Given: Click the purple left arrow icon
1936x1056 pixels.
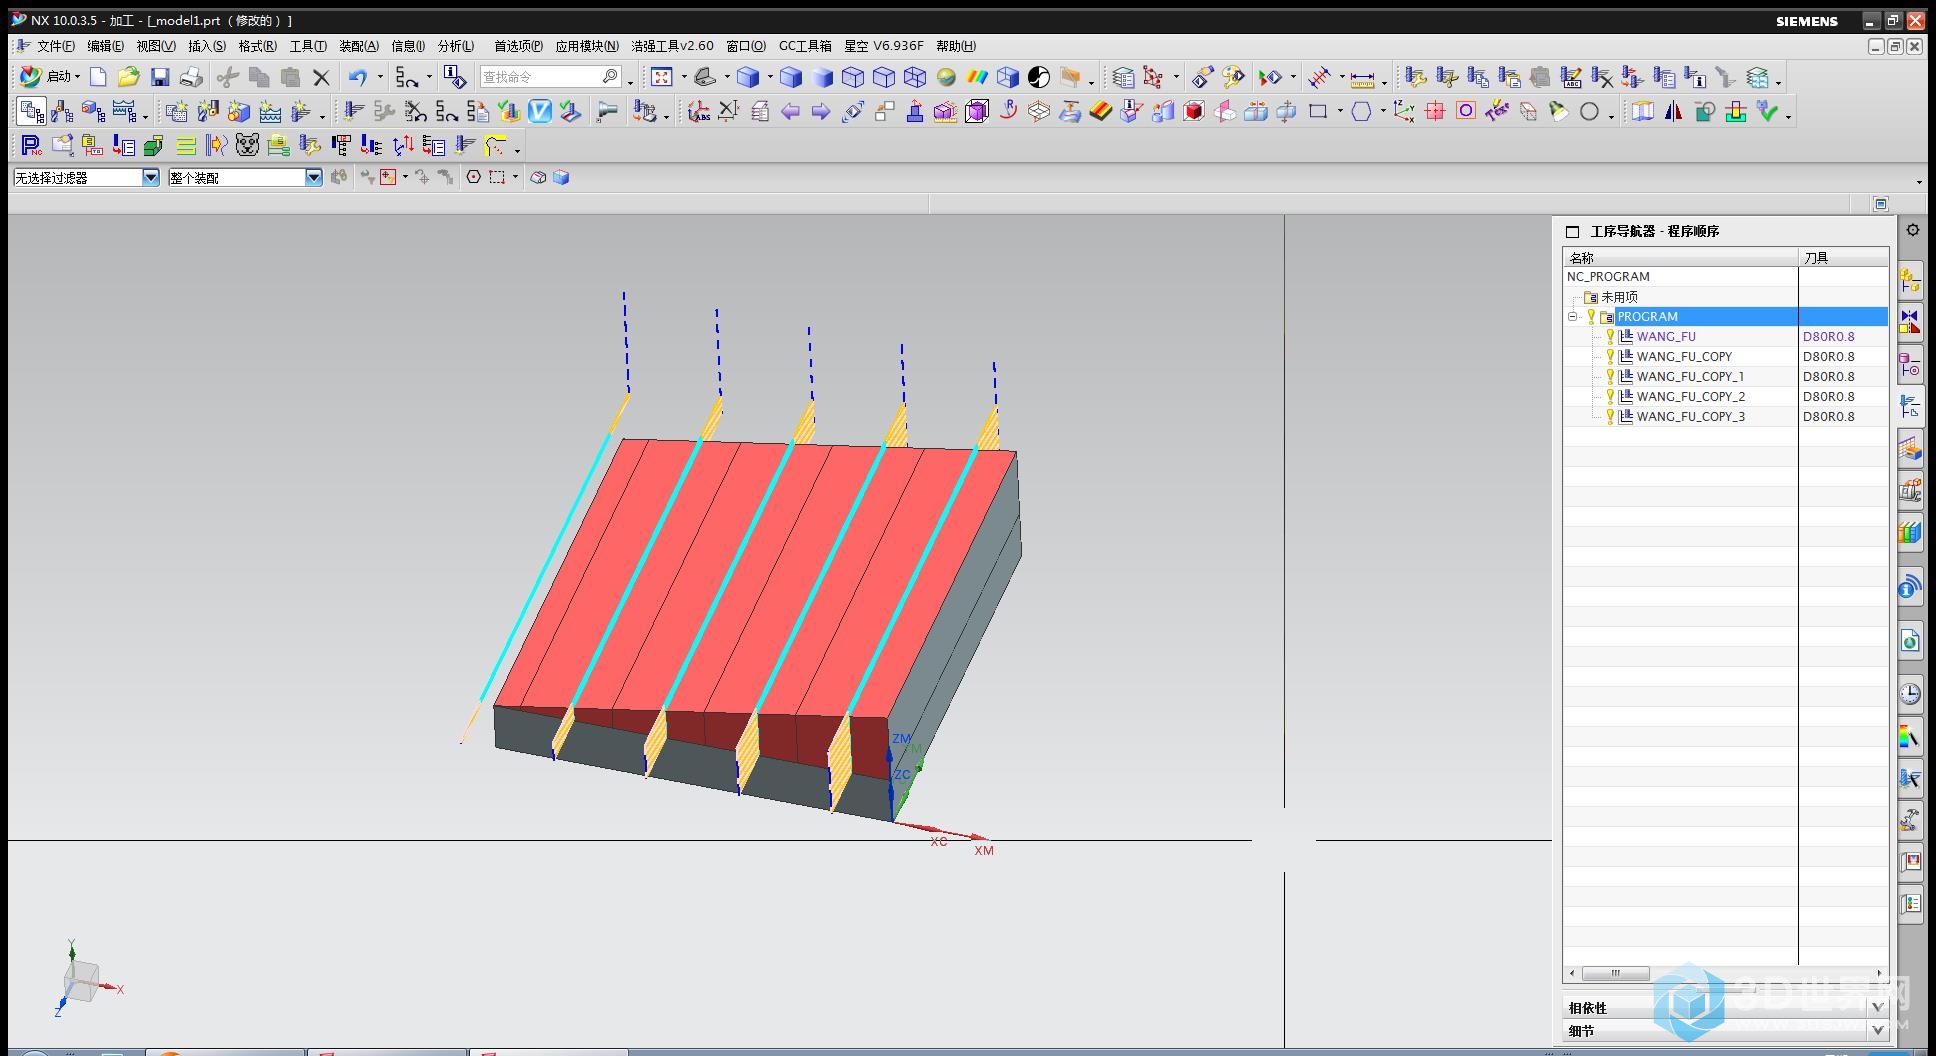Looking at the screenshot, I should 790,111.
